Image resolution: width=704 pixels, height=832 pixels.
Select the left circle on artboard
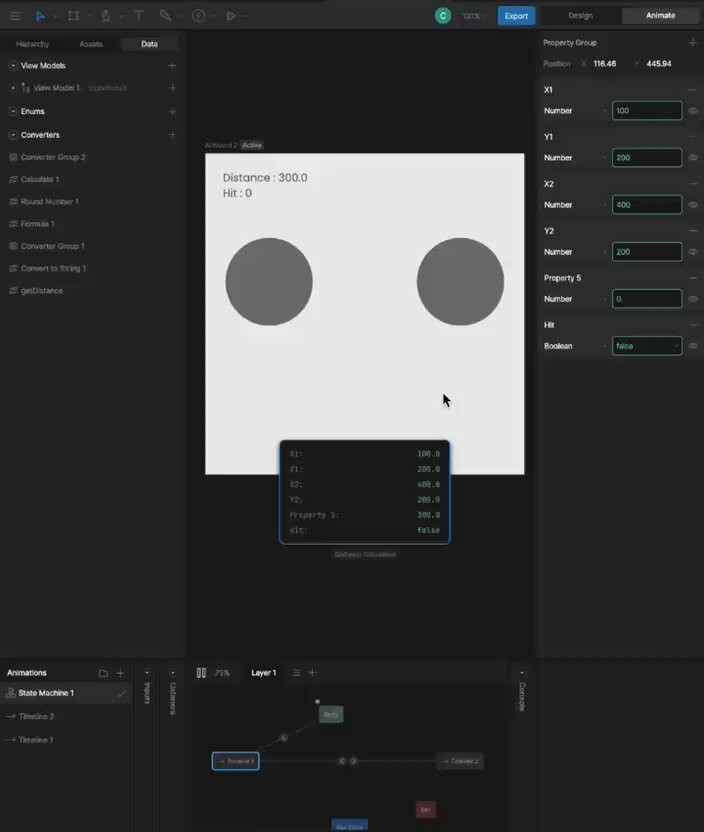point(269,281)
